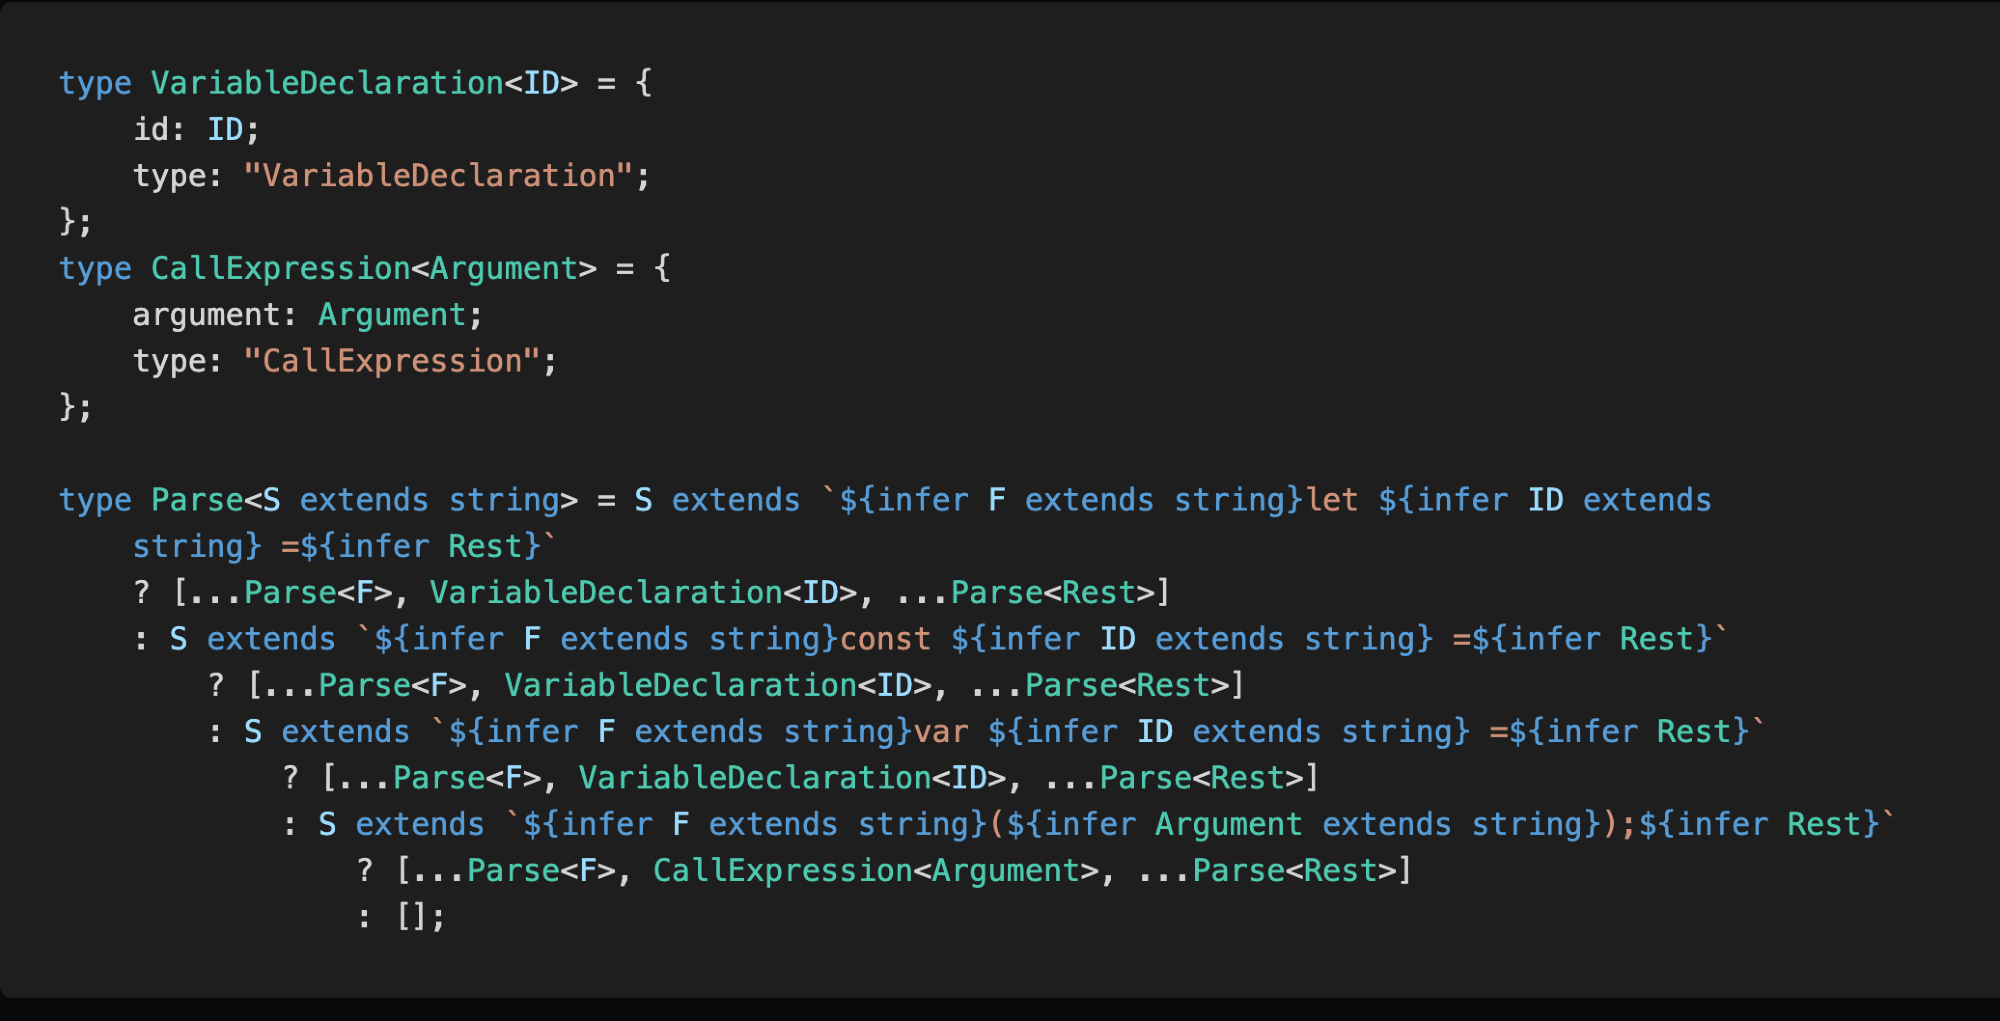Click the "id: ID;" property line

pos(196,129)
